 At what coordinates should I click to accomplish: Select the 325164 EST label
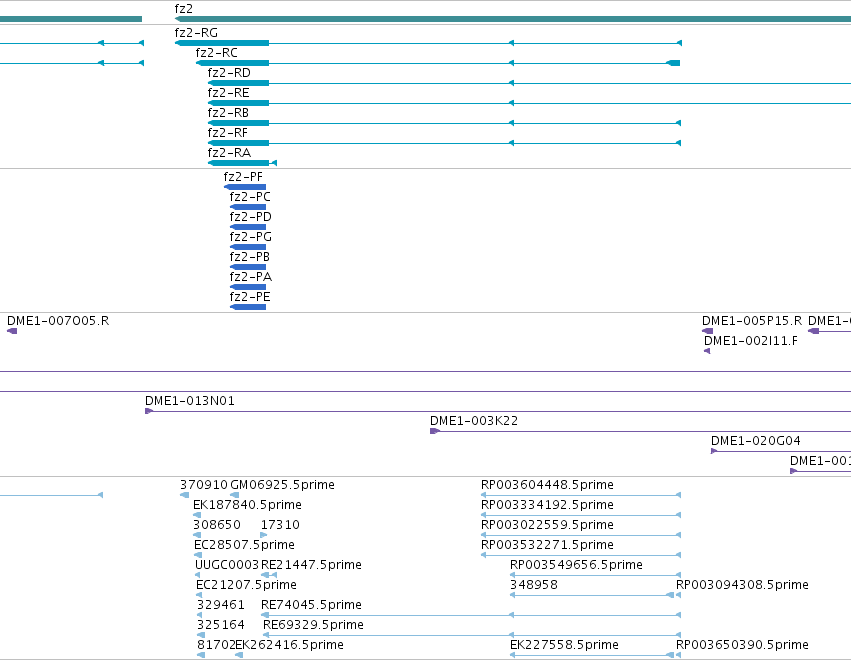[220, 625]
